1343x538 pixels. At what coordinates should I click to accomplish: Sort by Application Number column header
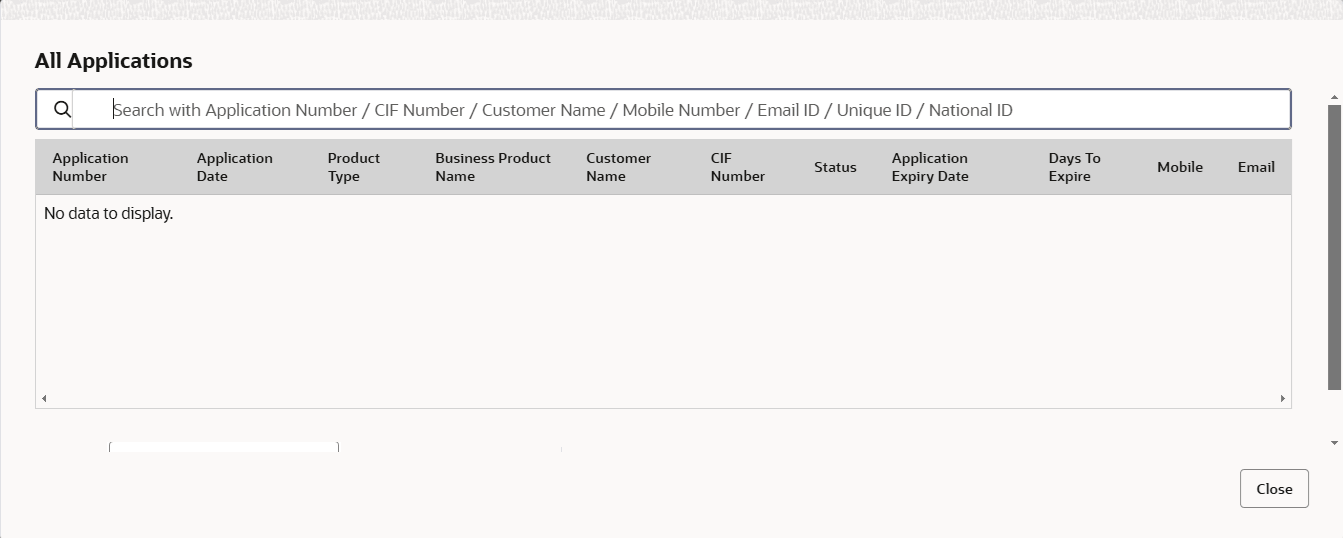coord(91,167)
